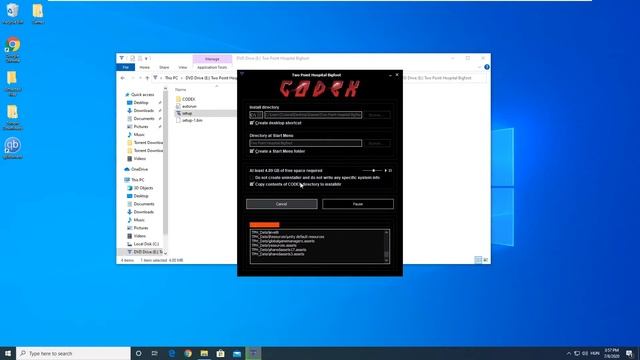This screenshot has width=640, height=360.
Task: Toggle Create desktop shortcut checkbox
Action: [x=252, y=122]
